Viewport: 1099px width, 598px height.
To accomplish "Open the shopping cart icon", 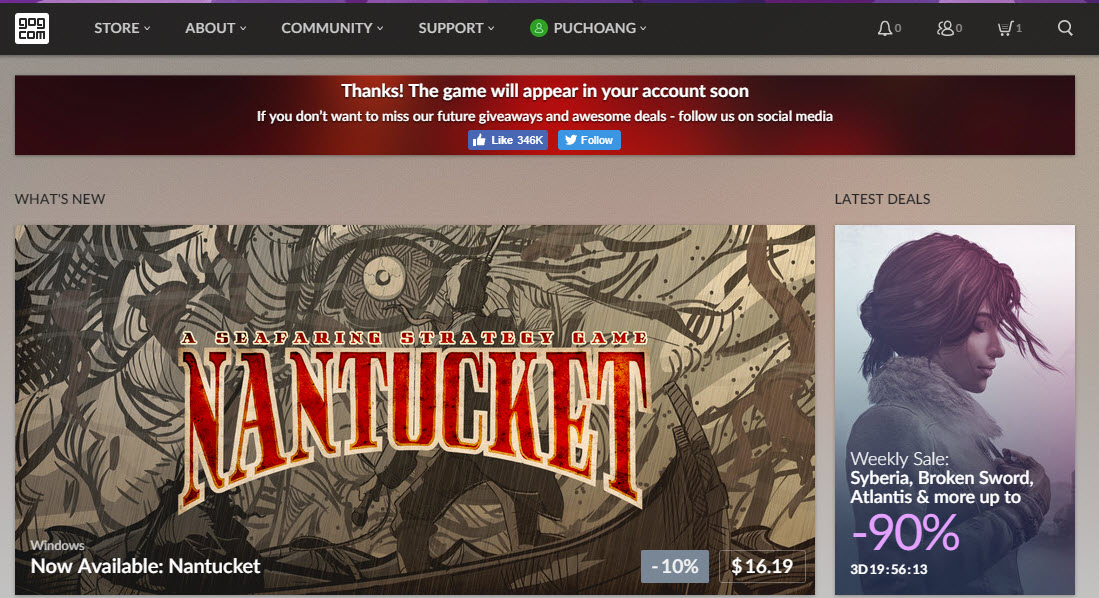I will click(1005, 28).
